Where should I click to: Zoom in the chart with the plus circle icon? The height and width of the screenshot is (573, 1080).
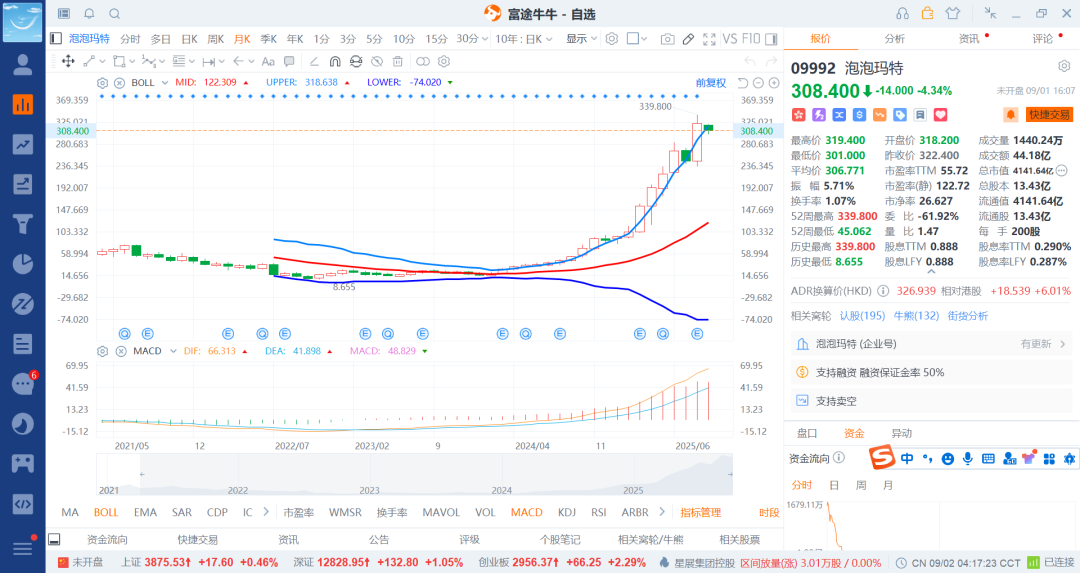click(x=774, y=83)
